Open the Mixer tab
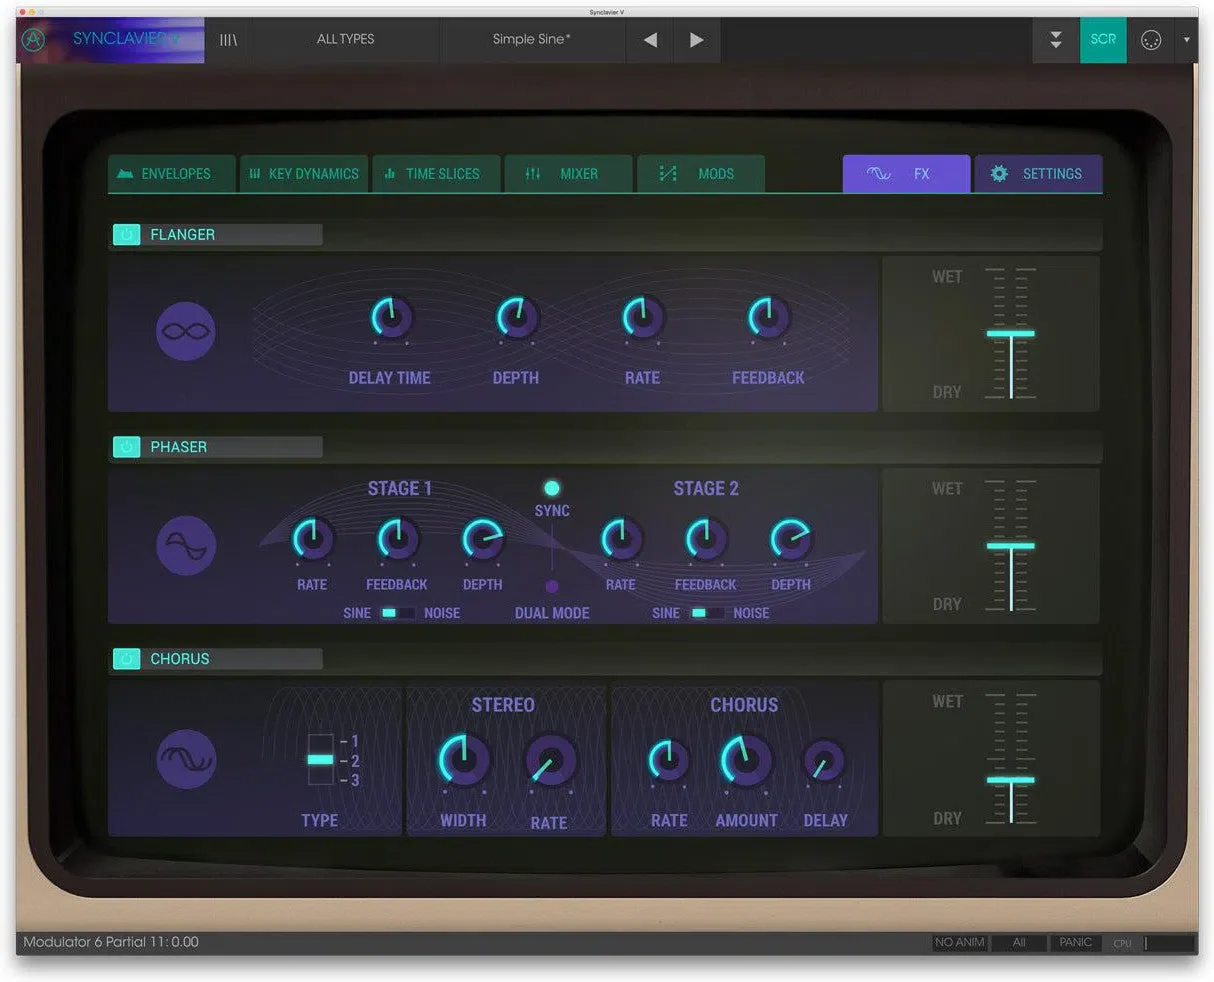This screenshot has width=1214, height=982. coord(568,174)
